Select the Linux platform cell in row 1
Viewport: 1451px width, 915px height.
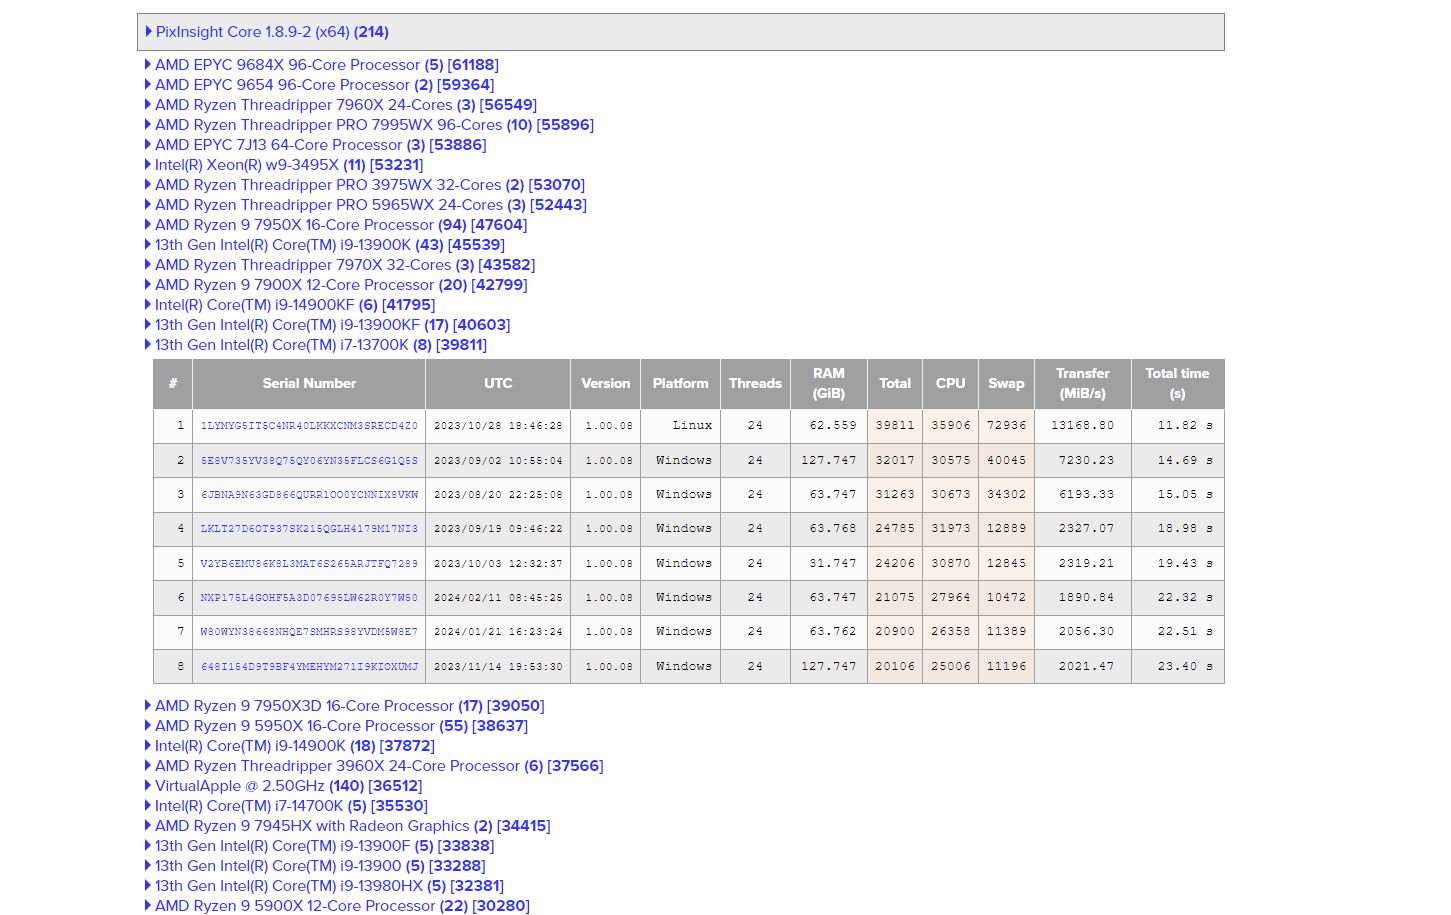click(681, 426)
